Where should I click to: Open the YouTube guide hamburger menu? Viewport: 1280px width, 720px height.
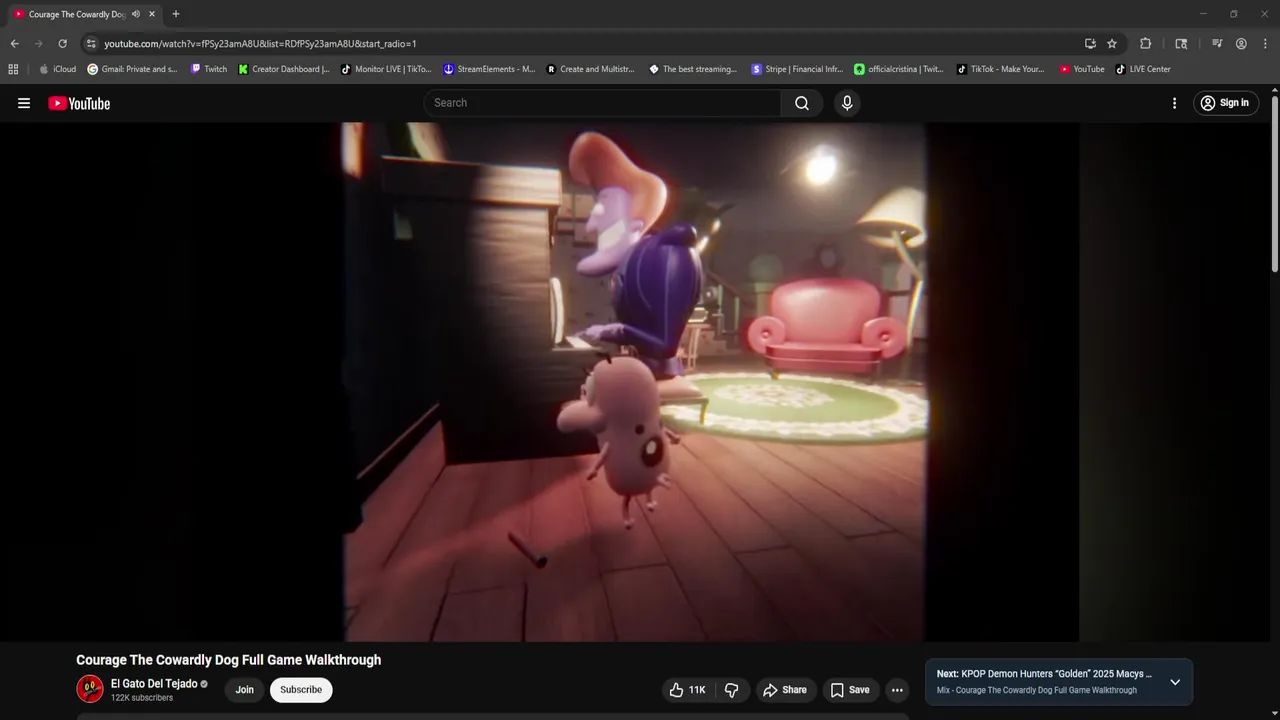24,103
